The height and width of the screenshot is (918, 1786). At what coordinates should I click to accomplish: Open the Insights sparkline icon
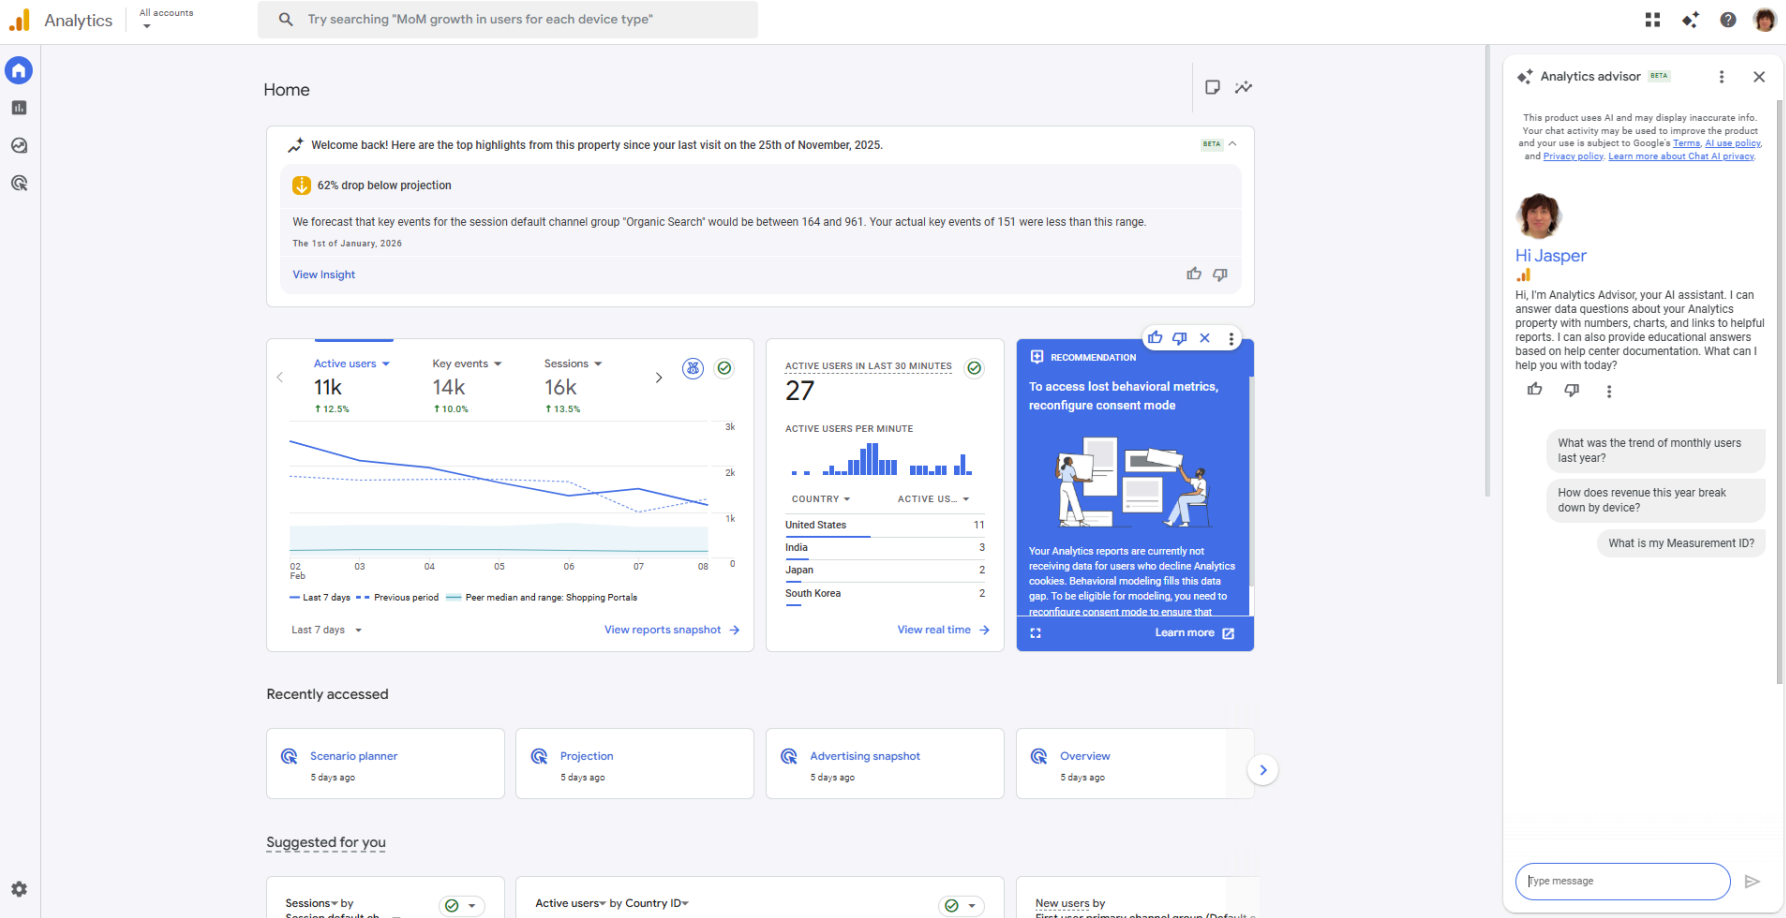1243,87
